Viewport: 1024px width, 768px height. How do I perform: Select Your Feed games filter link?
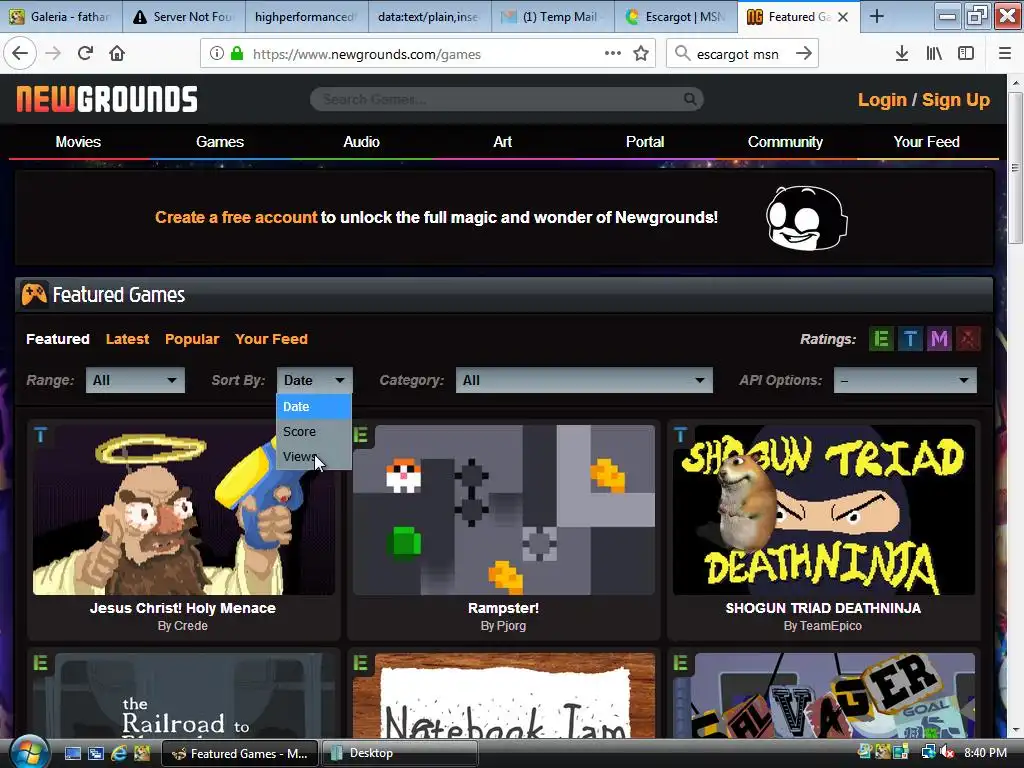coord(271,339)
